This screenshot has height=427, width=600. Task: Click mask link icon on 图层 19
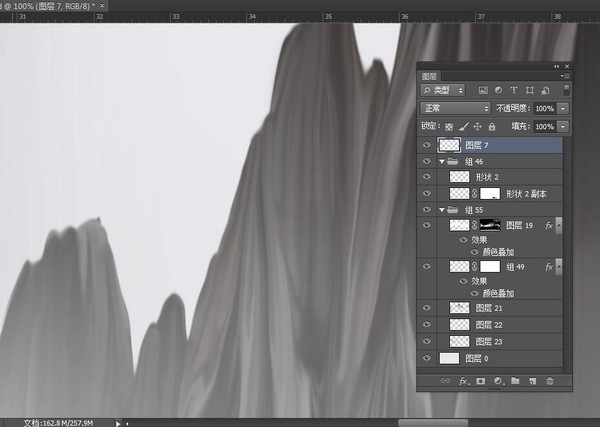tap(474, 225)
